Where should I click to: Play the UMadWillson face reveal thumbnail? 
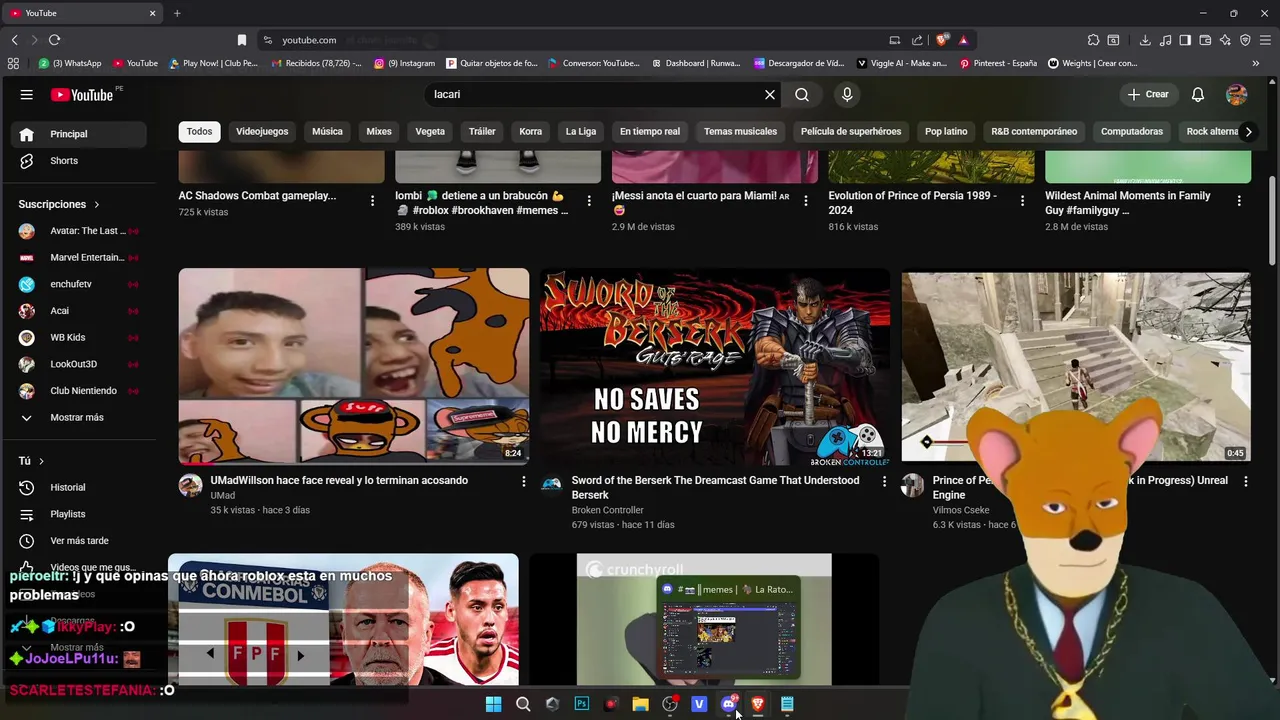pyautogui.click(x=354, y=366)
